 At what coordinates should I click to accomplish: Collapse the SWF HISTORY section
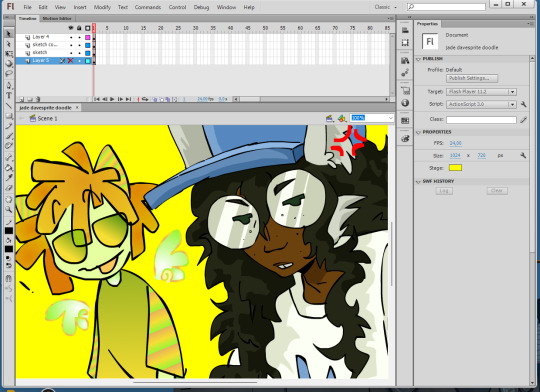(x=418, y=182)
